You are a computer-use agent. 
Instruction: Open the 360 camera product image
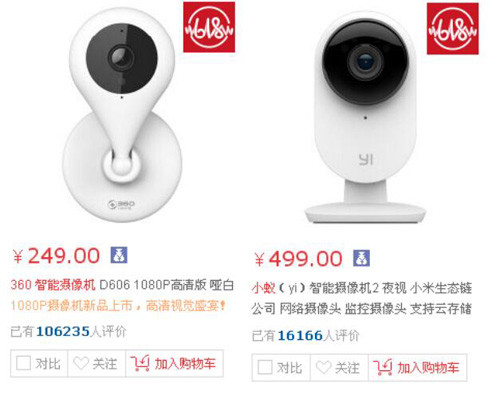[x=122, y=115]
